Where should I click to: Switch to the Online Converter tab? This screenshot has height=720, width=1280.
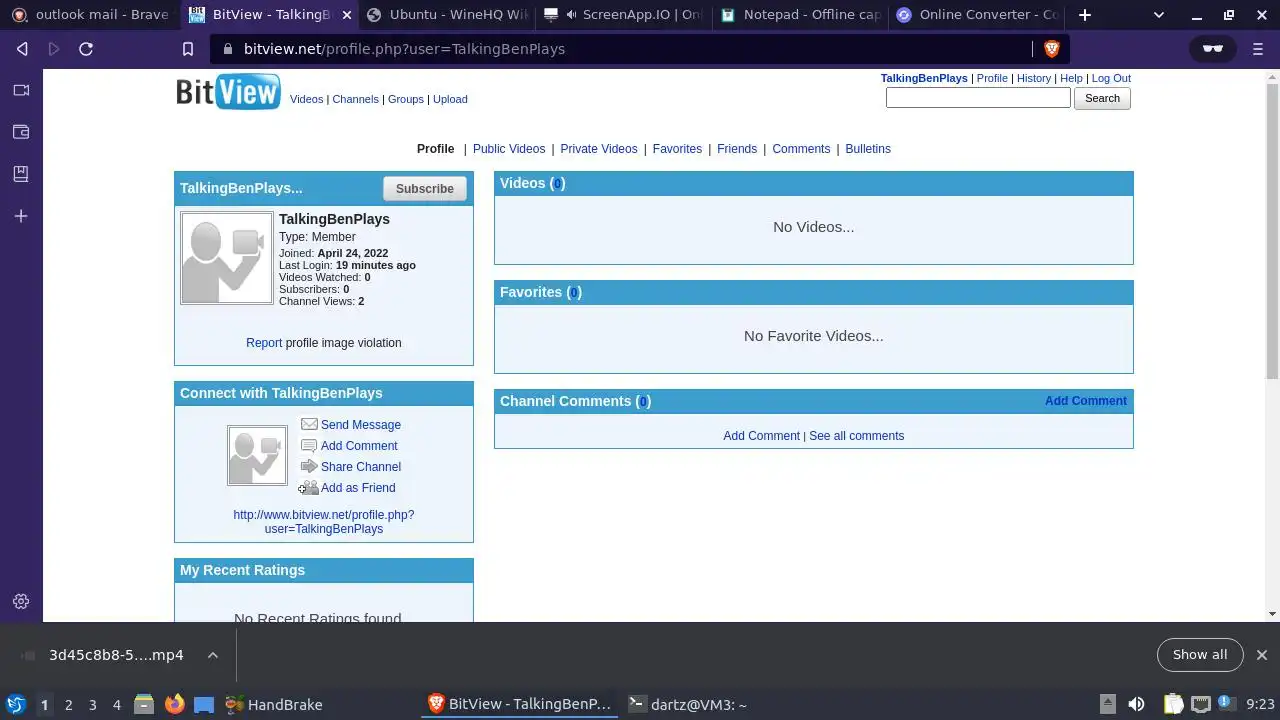point(977,15)
